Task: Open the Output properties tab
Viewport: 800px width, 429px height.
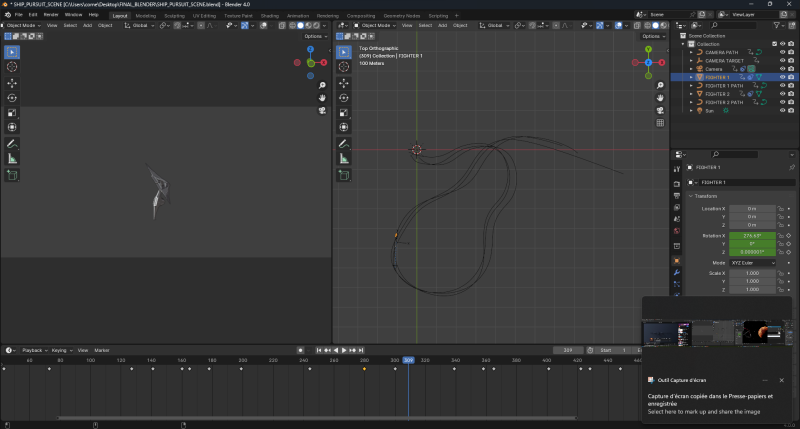Action: pos(677,196)
